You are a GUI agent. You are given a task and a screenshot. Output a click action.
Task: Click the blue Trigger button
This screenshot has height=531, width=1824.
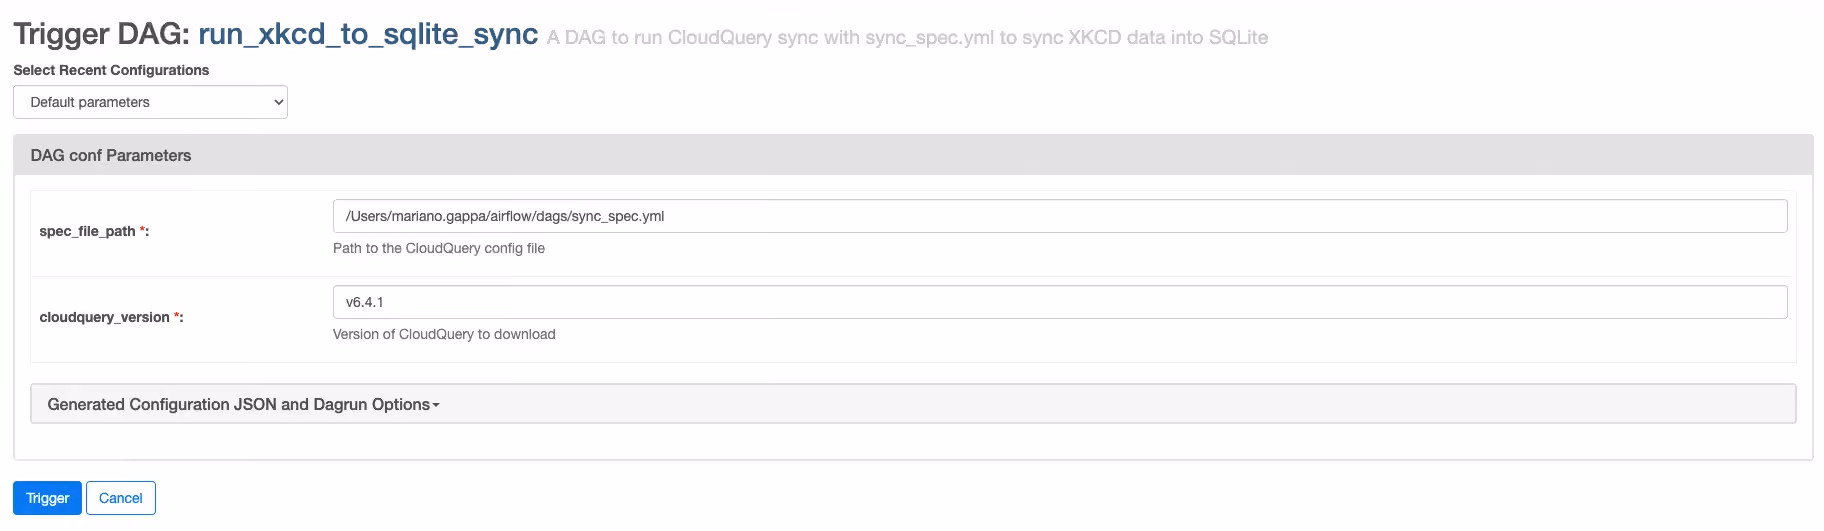[x=47, y=498]
